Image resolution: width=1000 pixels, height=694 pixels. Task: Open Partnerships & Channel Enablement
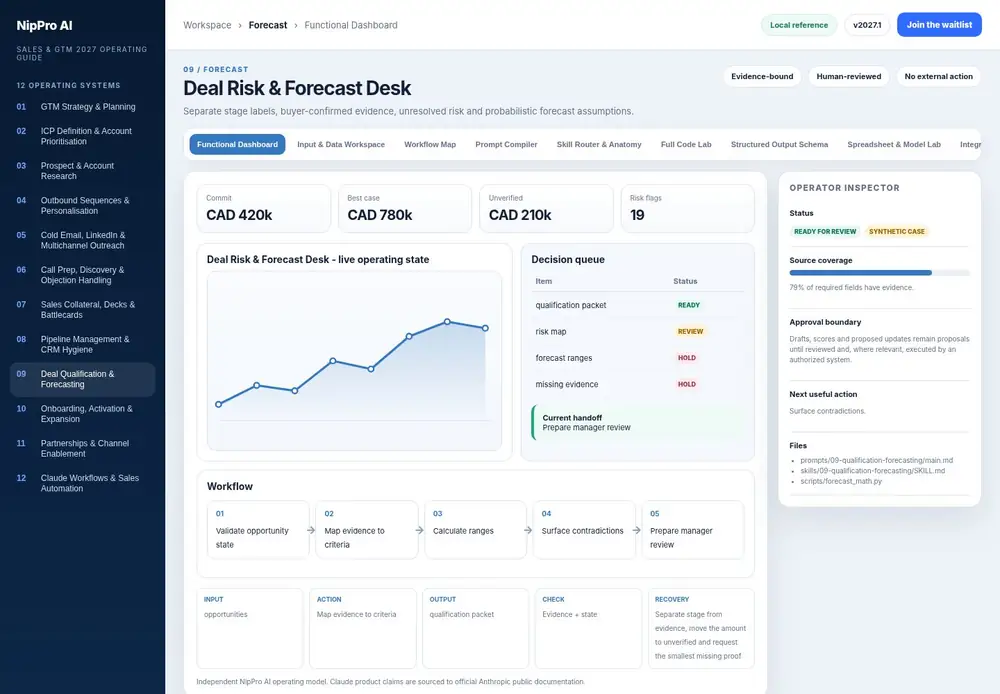(x=82, y=448)
